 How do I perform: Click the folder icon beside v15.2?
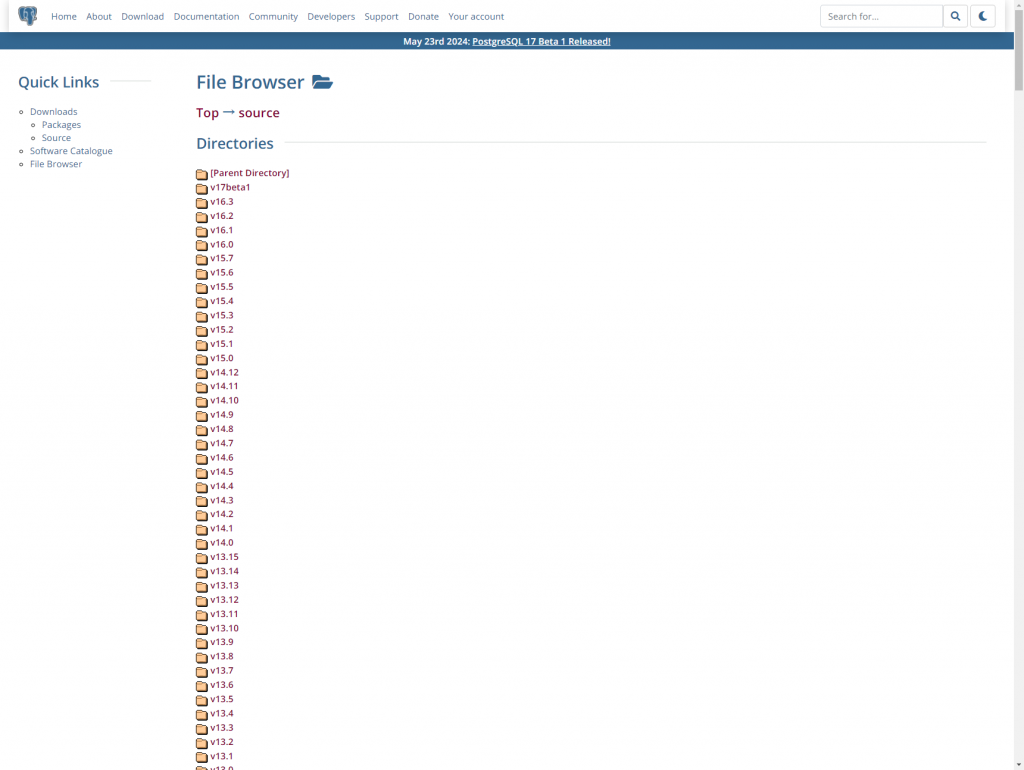pos(202,330)
